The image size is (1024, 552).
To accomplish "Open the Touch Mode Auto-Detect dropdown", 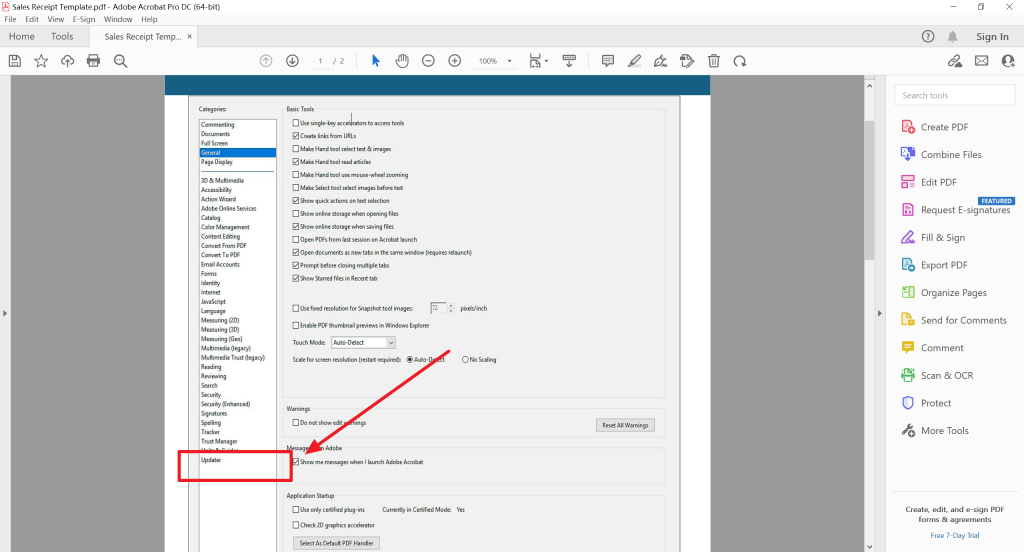I will (x=363, y=342).
